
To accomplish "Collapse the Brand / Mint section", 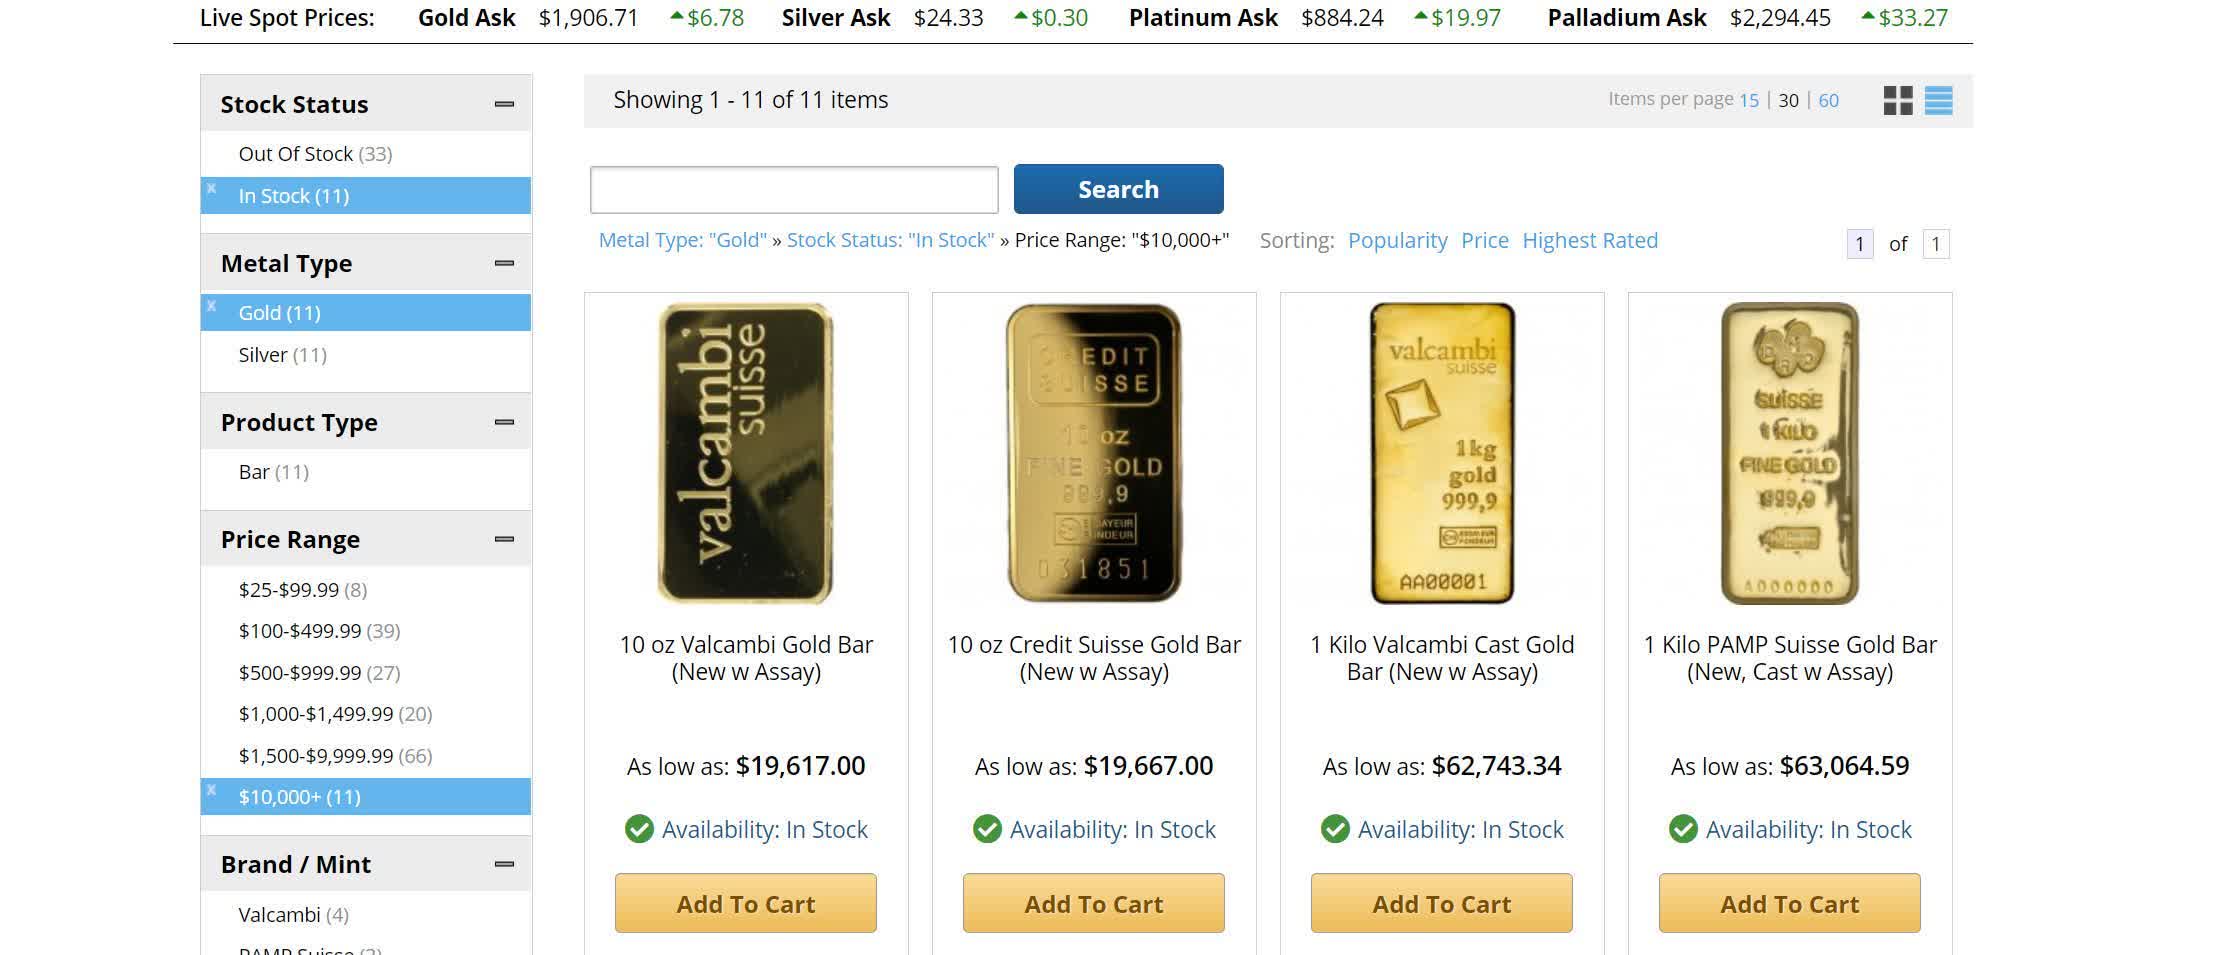I will click(504, 864).
